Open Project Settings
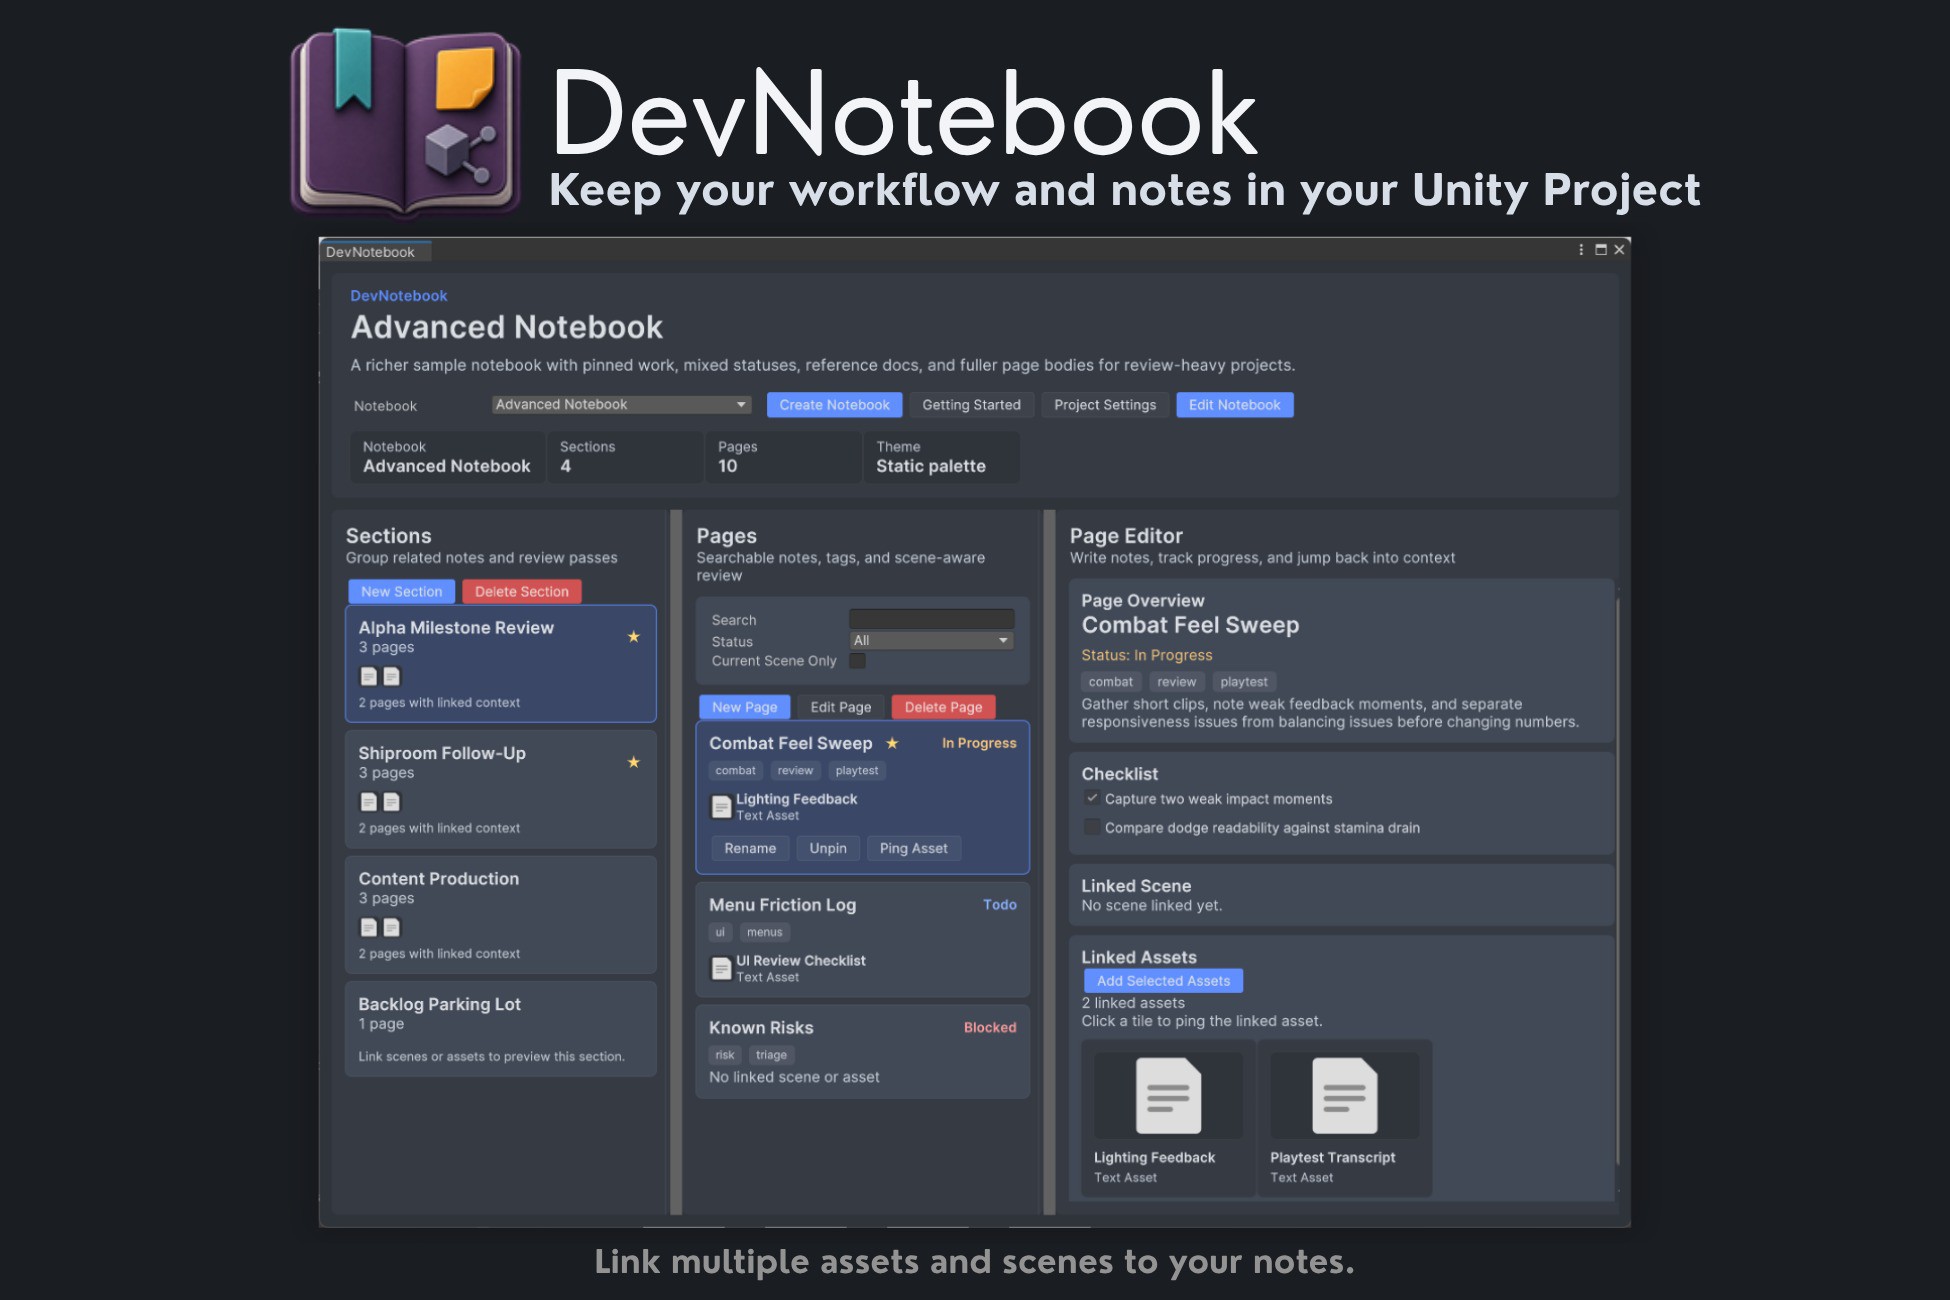Screen dimensions: 1950x1300 pos(1105,405)
